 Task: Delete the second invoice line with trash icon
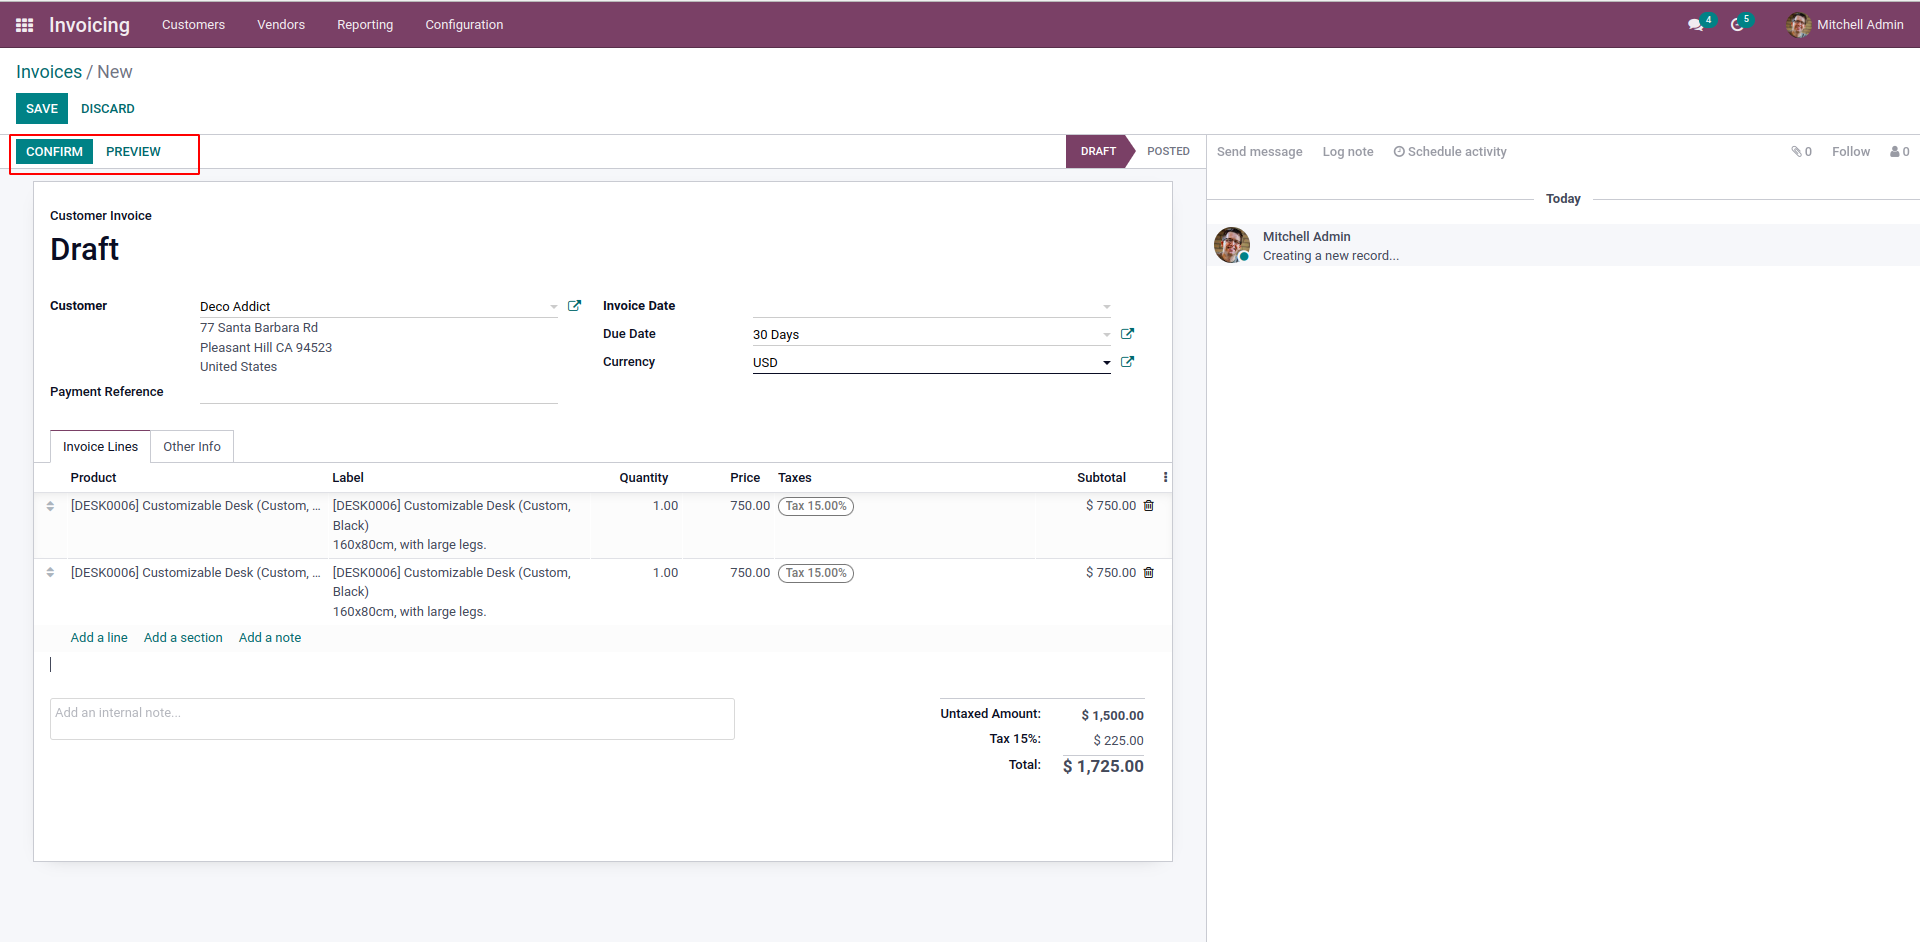click(x=1148, y=573)
